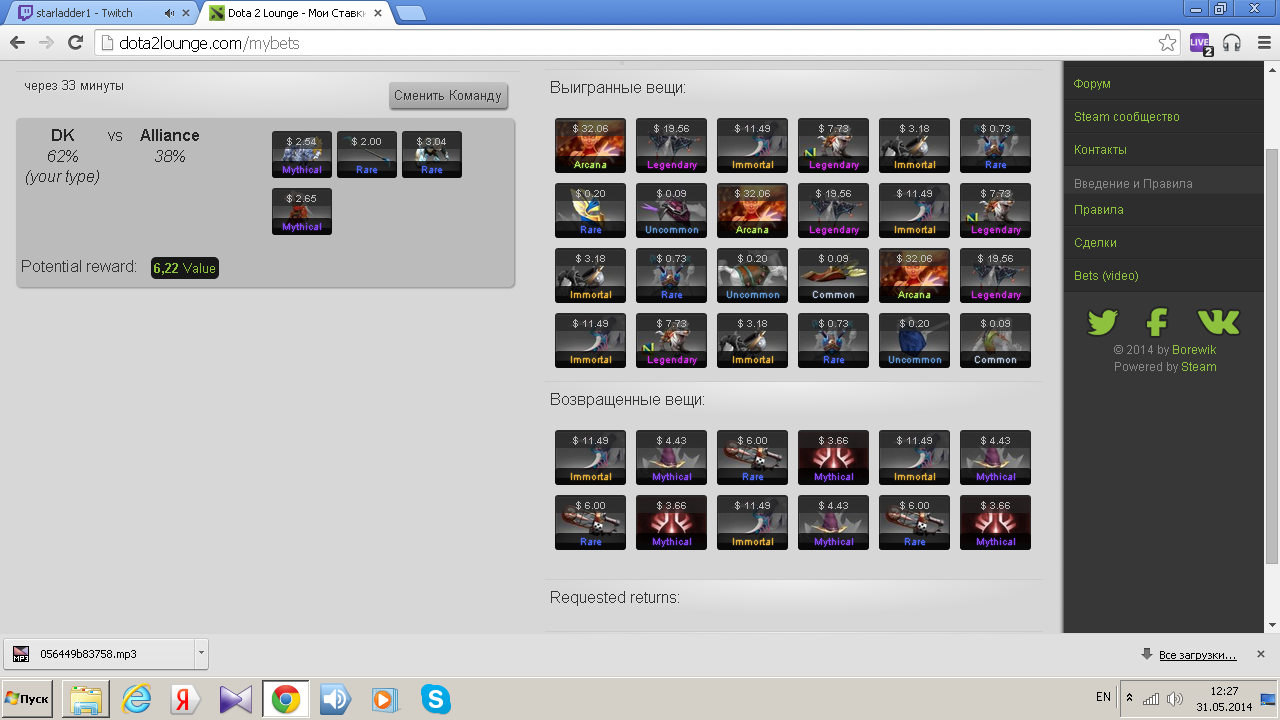This screenshot has width=1280, height=720.
Task: Click the 6,22 Value reward badge
Action: click(x=185, y=268)
